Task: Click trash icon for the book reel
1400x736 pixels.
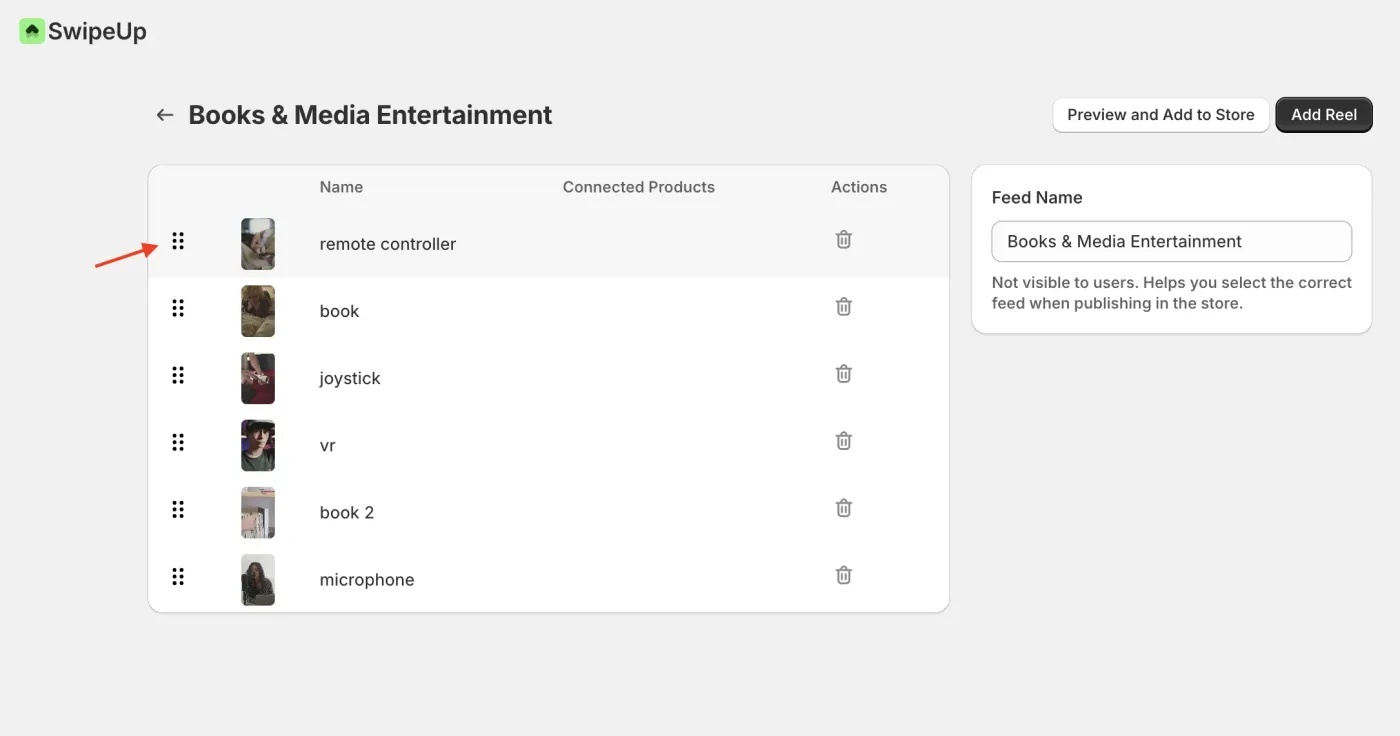Action: click(844, 307)
